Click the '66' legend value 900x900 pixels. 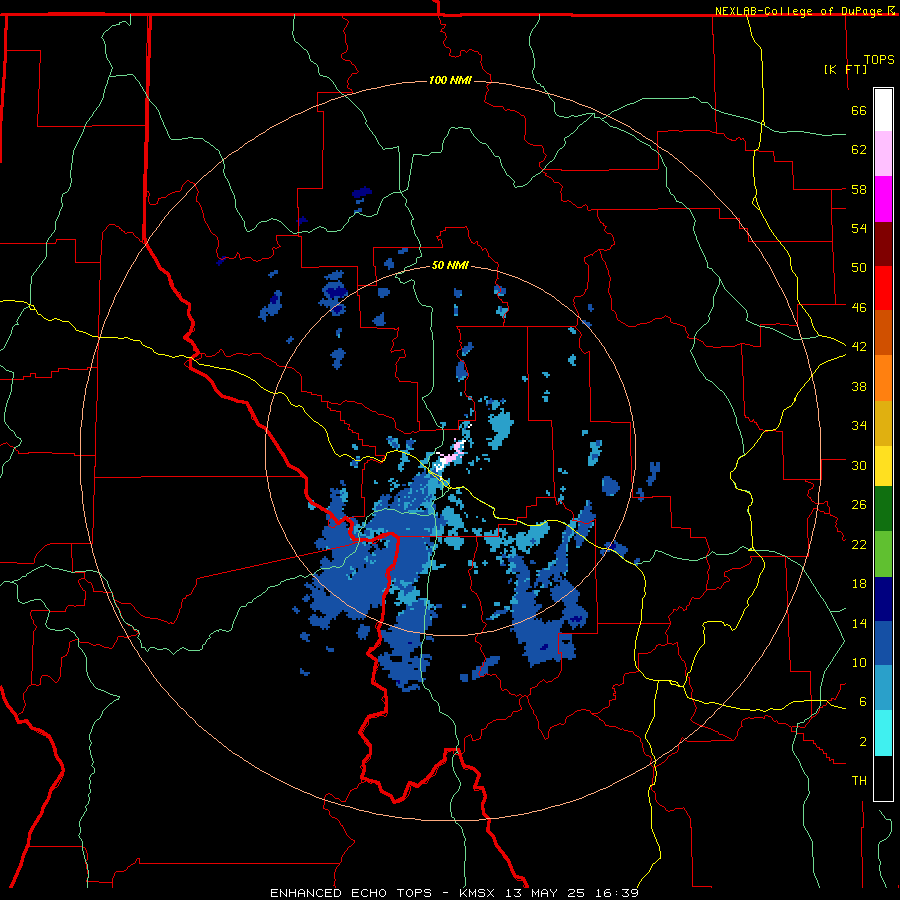[x=859, y=111]
